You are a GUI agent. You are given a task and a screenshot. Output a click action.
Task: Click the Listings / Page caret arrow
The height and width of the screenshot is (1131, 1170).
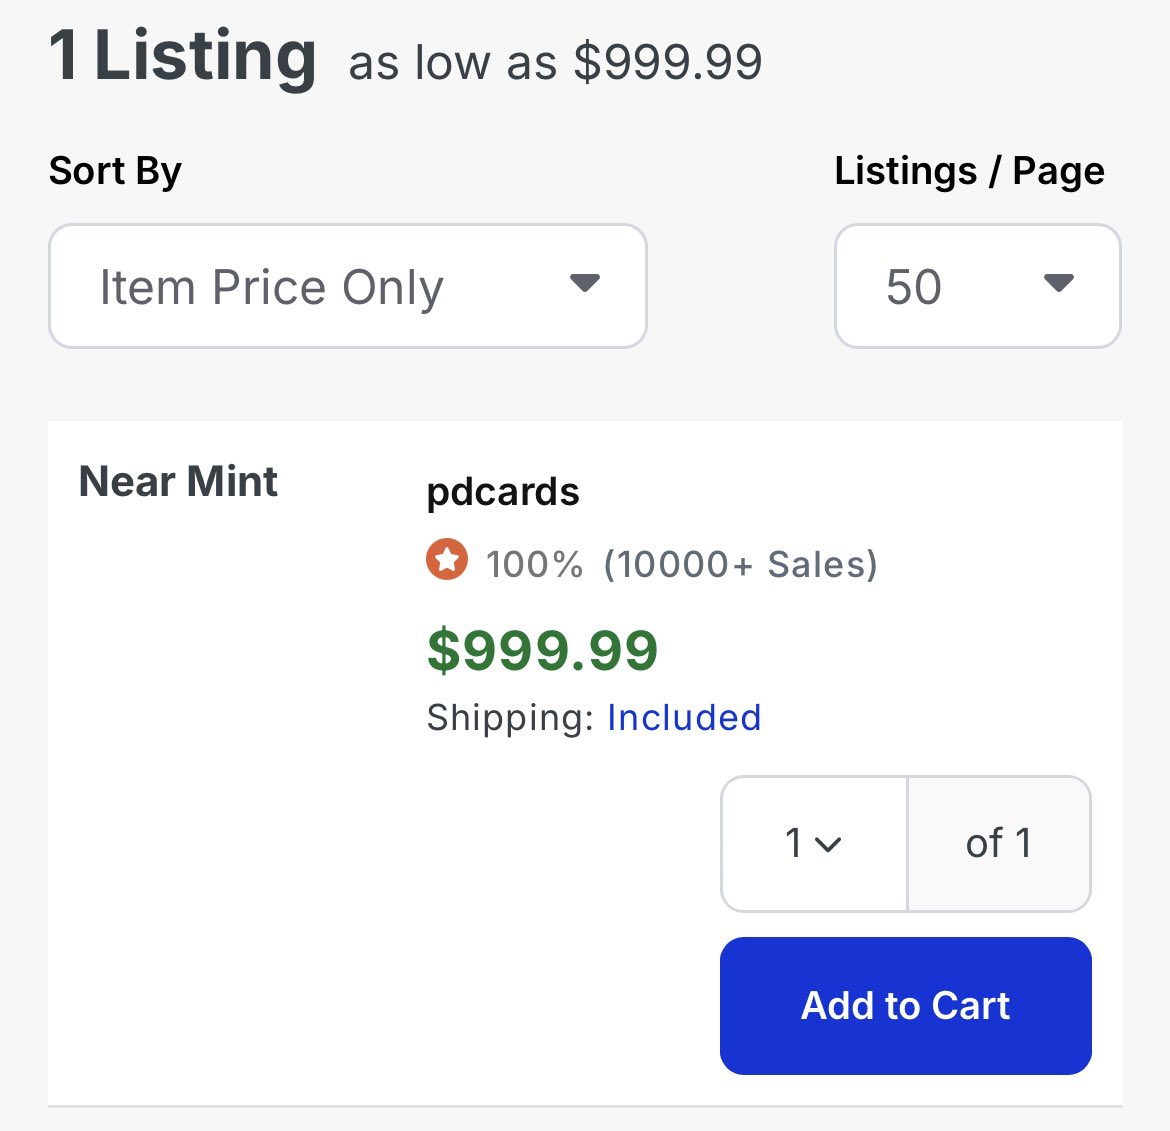[1058, 284]
